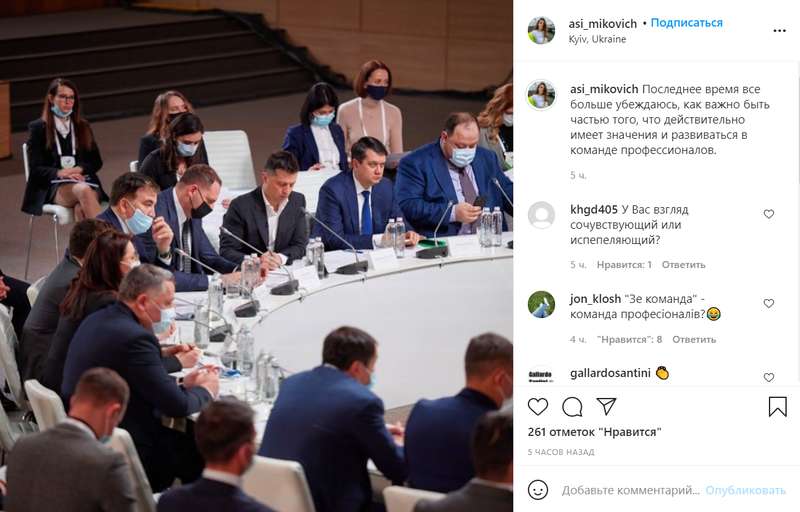Open the three-dot more options menu
The height and width of the screenshot is (512, 800).
780,31
